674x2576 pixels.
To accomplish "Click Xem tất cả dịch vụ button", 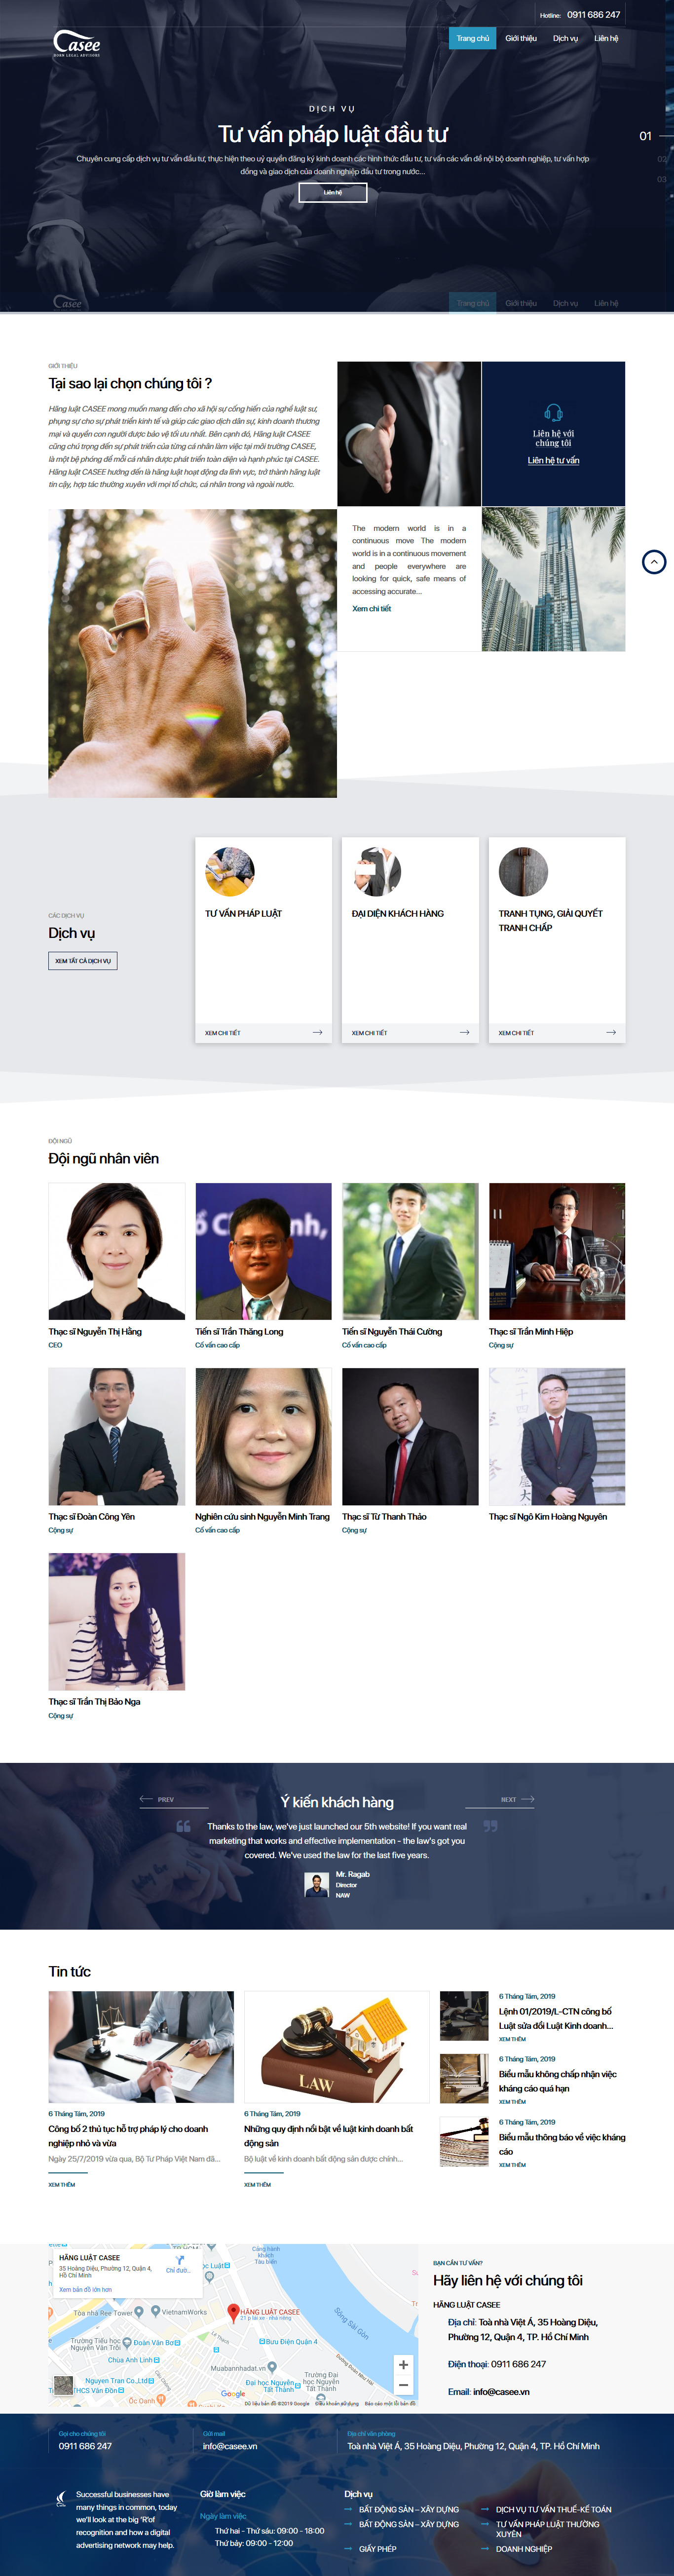I will point(83,960).
